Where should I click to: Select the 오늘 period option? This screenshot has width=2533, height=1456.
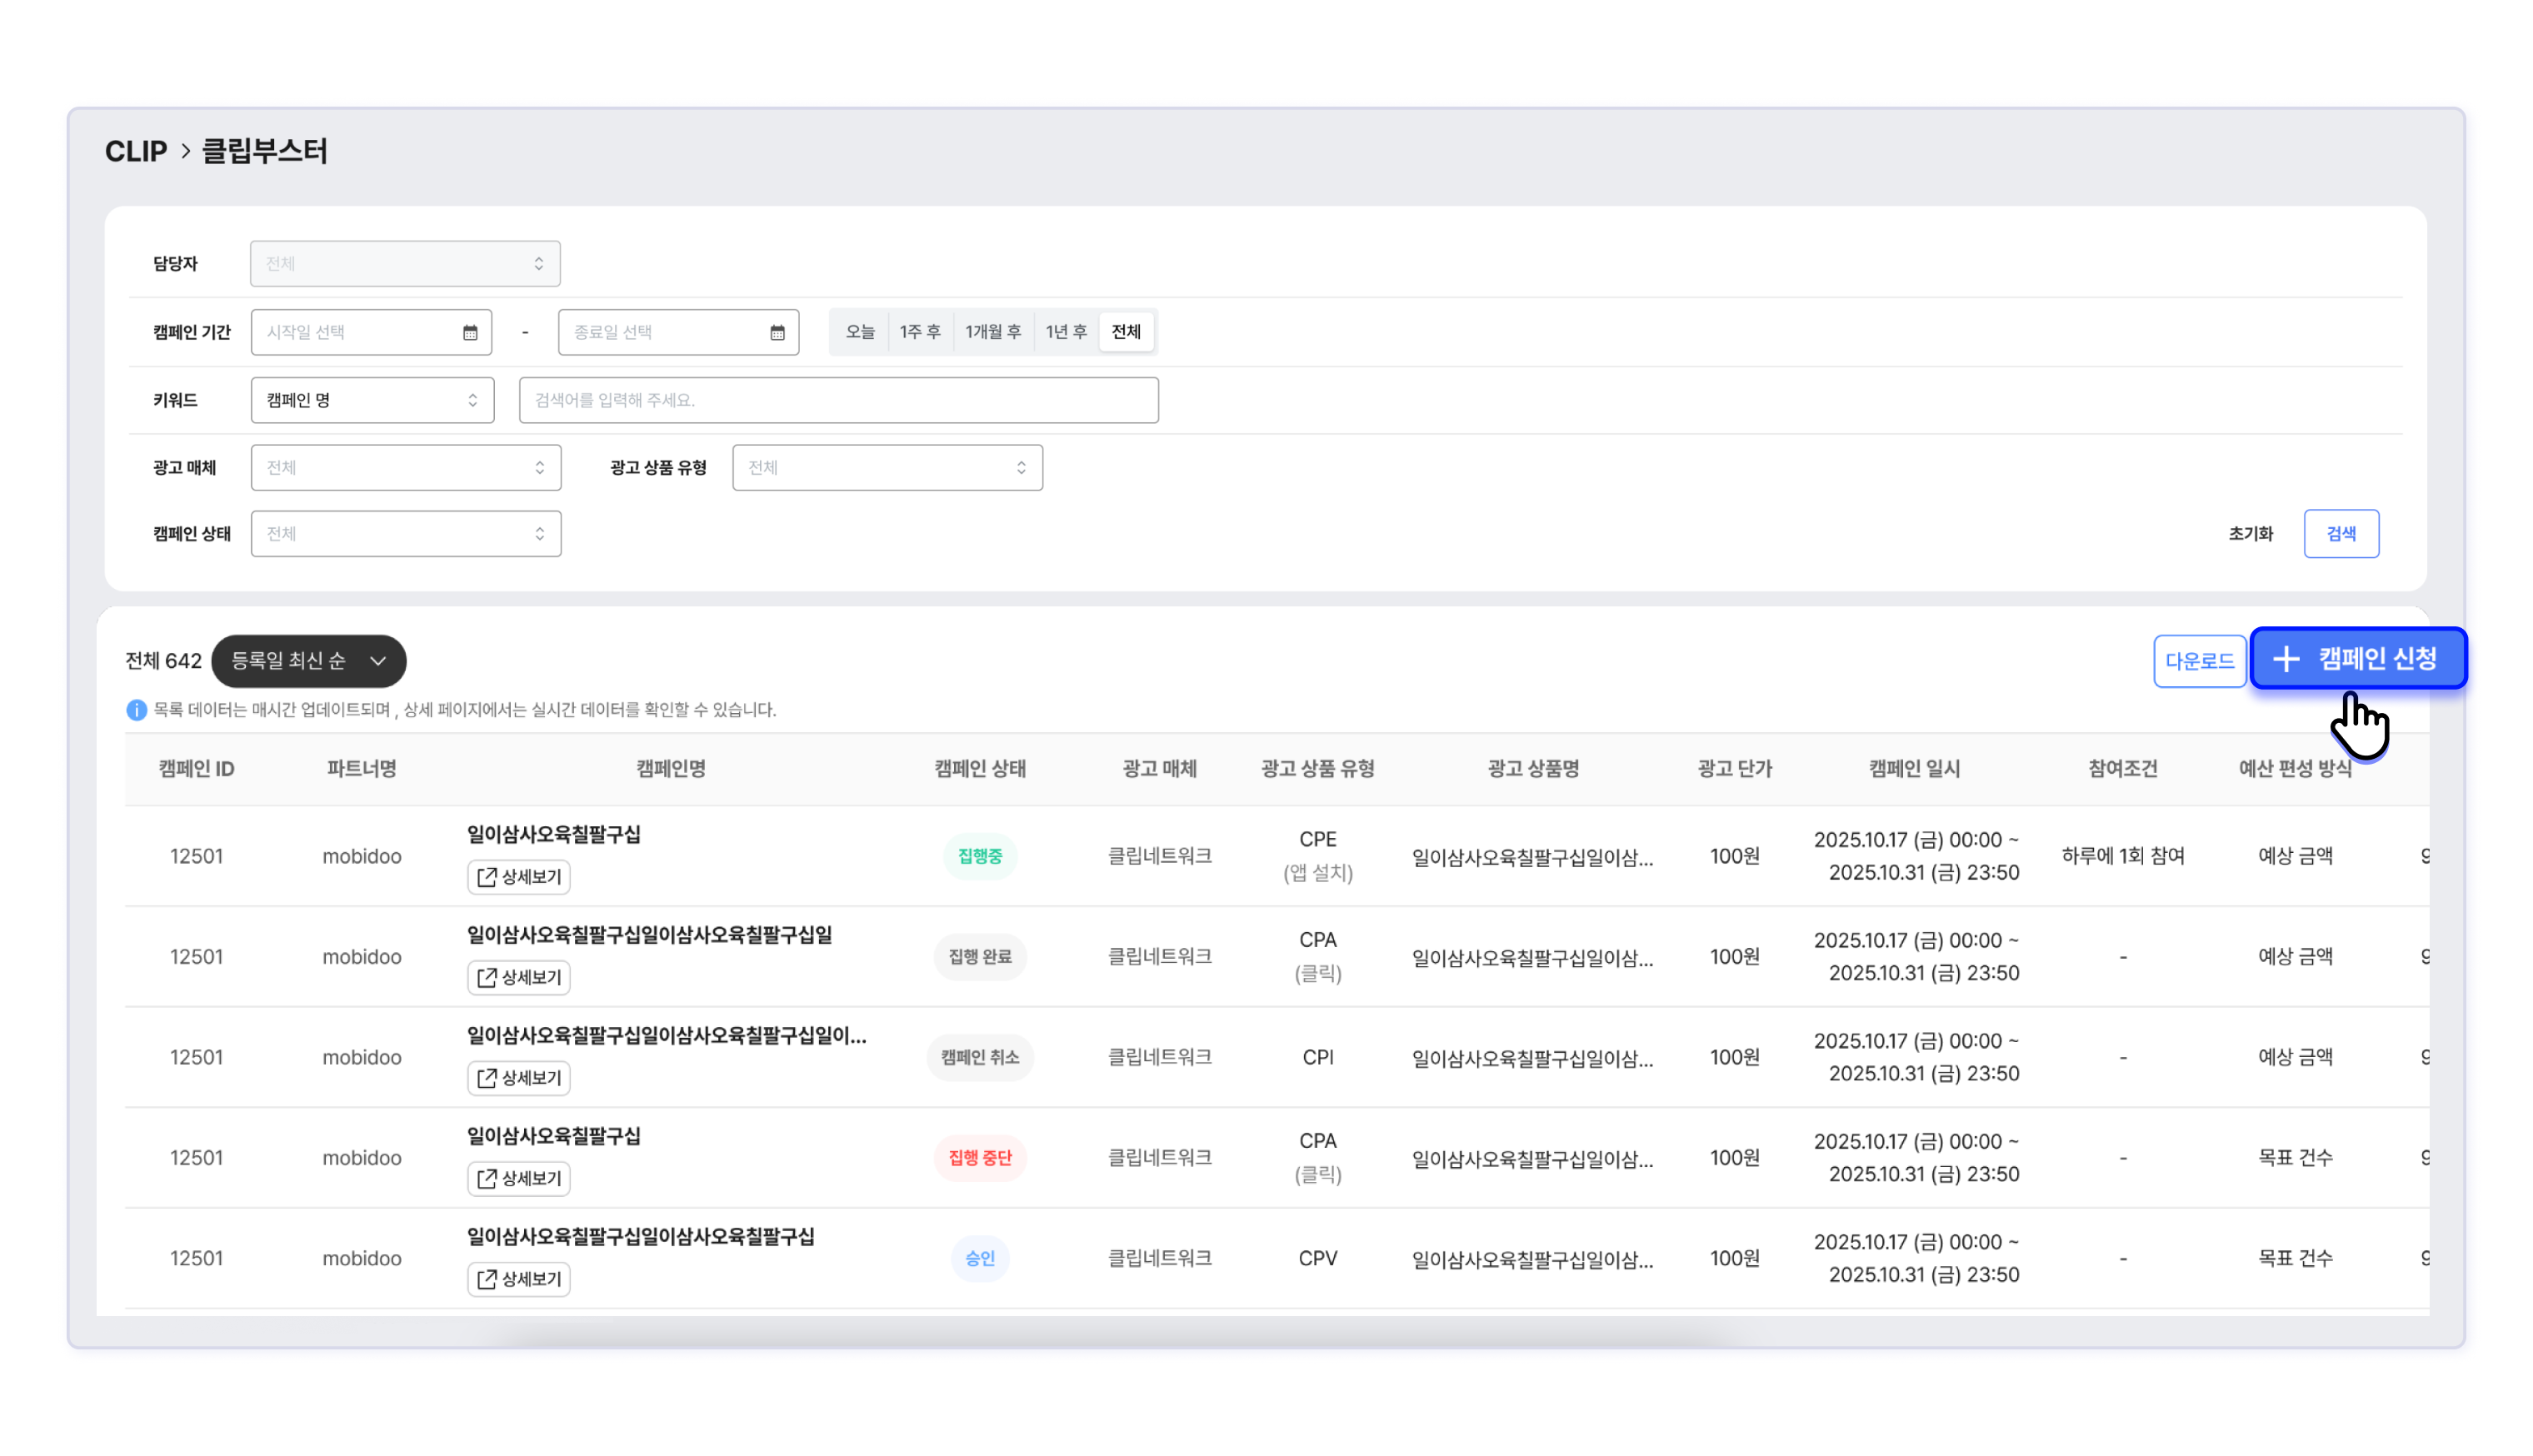point(860,332)
